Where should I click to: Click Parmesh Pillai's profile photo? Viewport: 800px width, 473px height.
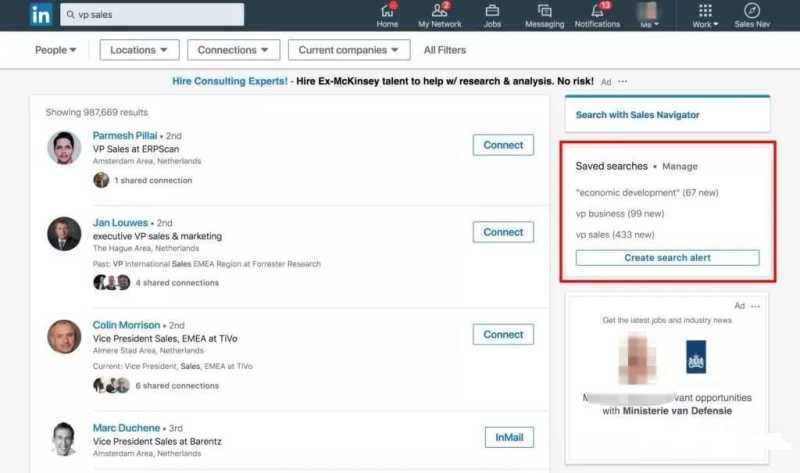(64, 147)
